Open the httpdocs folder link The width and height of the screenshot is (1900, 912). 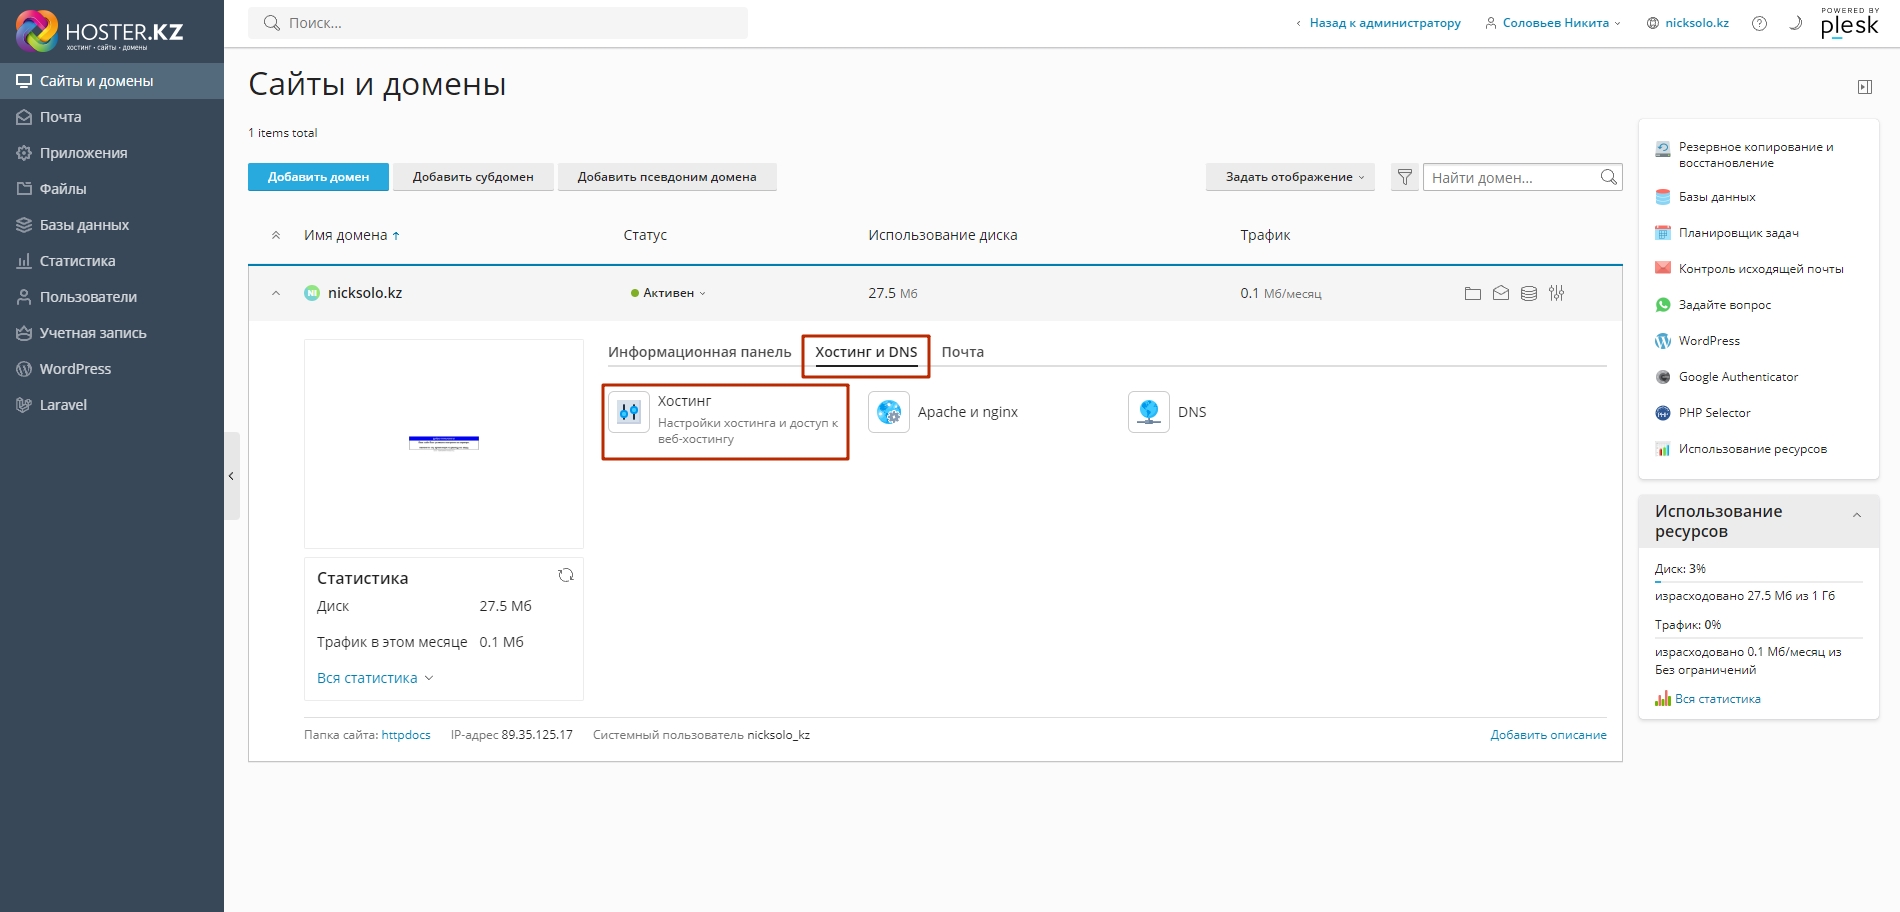(x=406, y=735)
